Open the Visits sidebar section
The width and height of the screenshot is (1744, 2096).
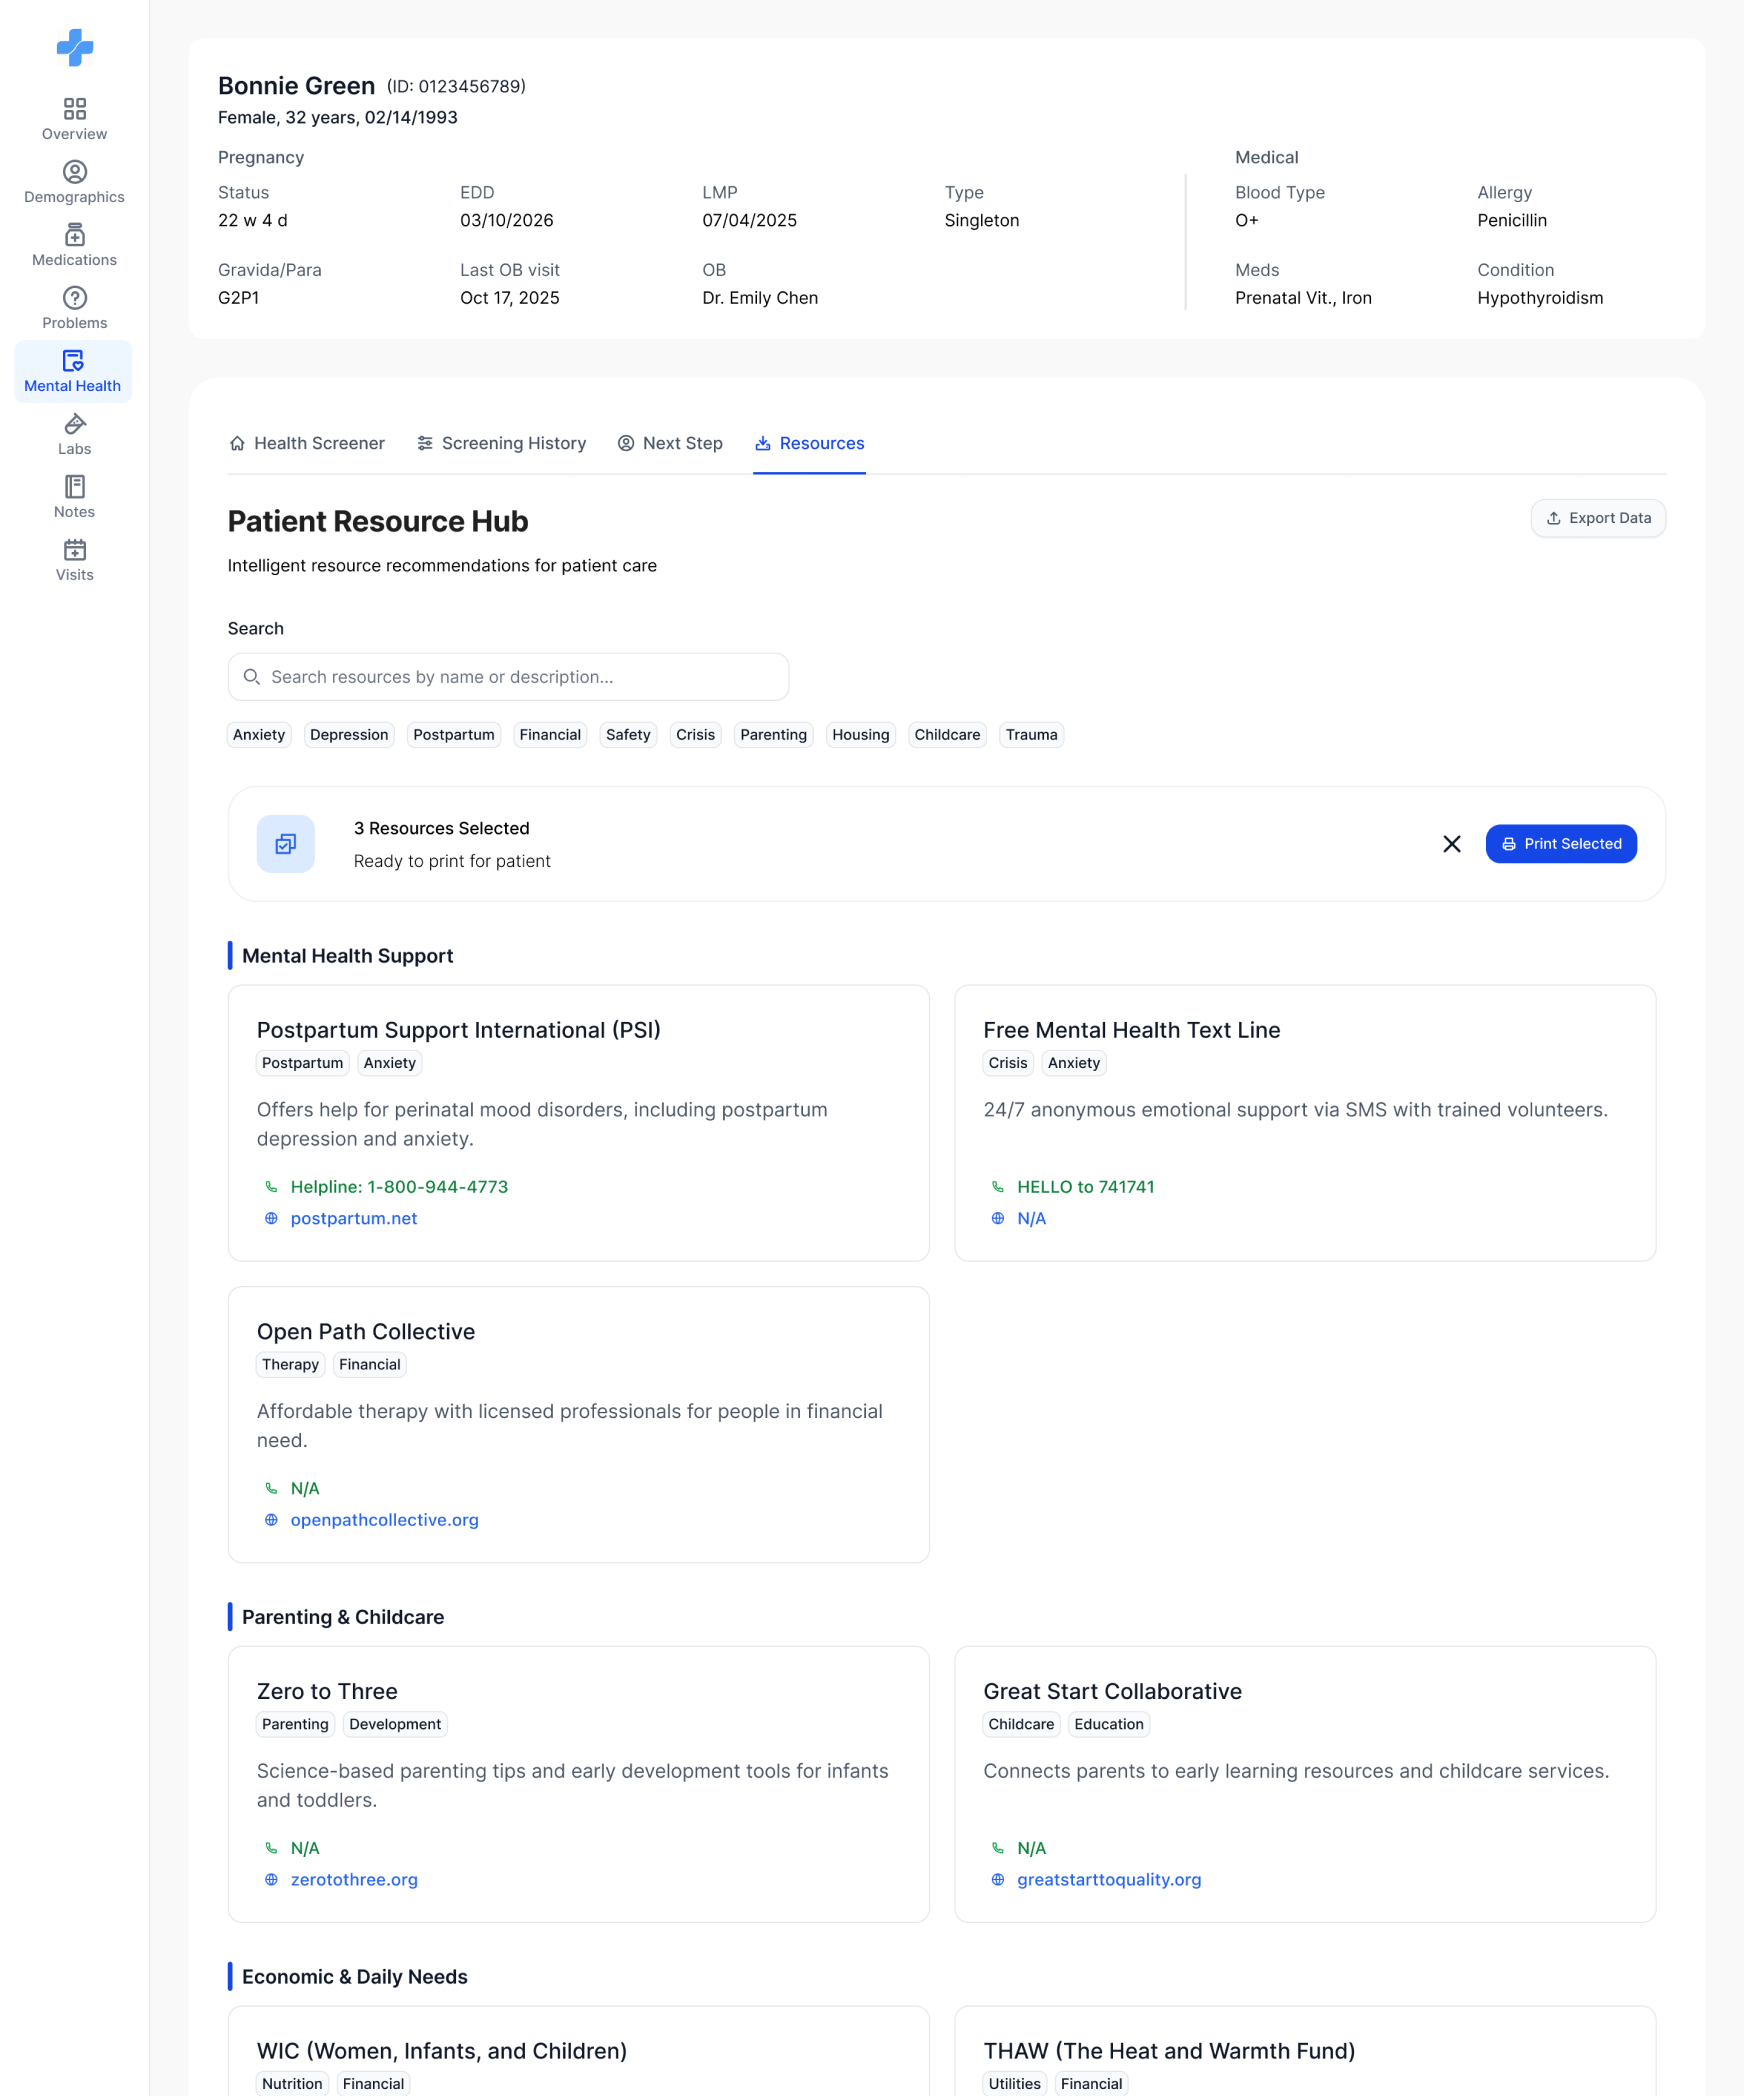coord(74,560)
